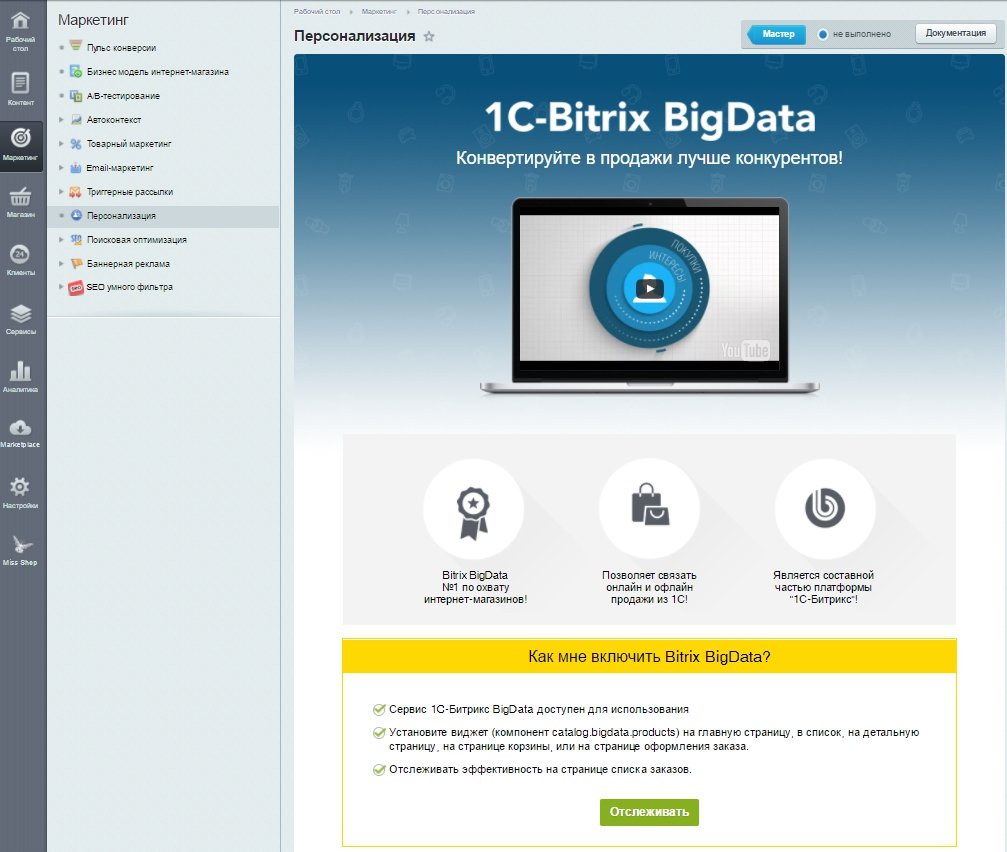The height and width of the screenshot is (852, 1007).
Task: Click the icon beside Бизнес модель интернет-магазина
Action: [76, 71]
